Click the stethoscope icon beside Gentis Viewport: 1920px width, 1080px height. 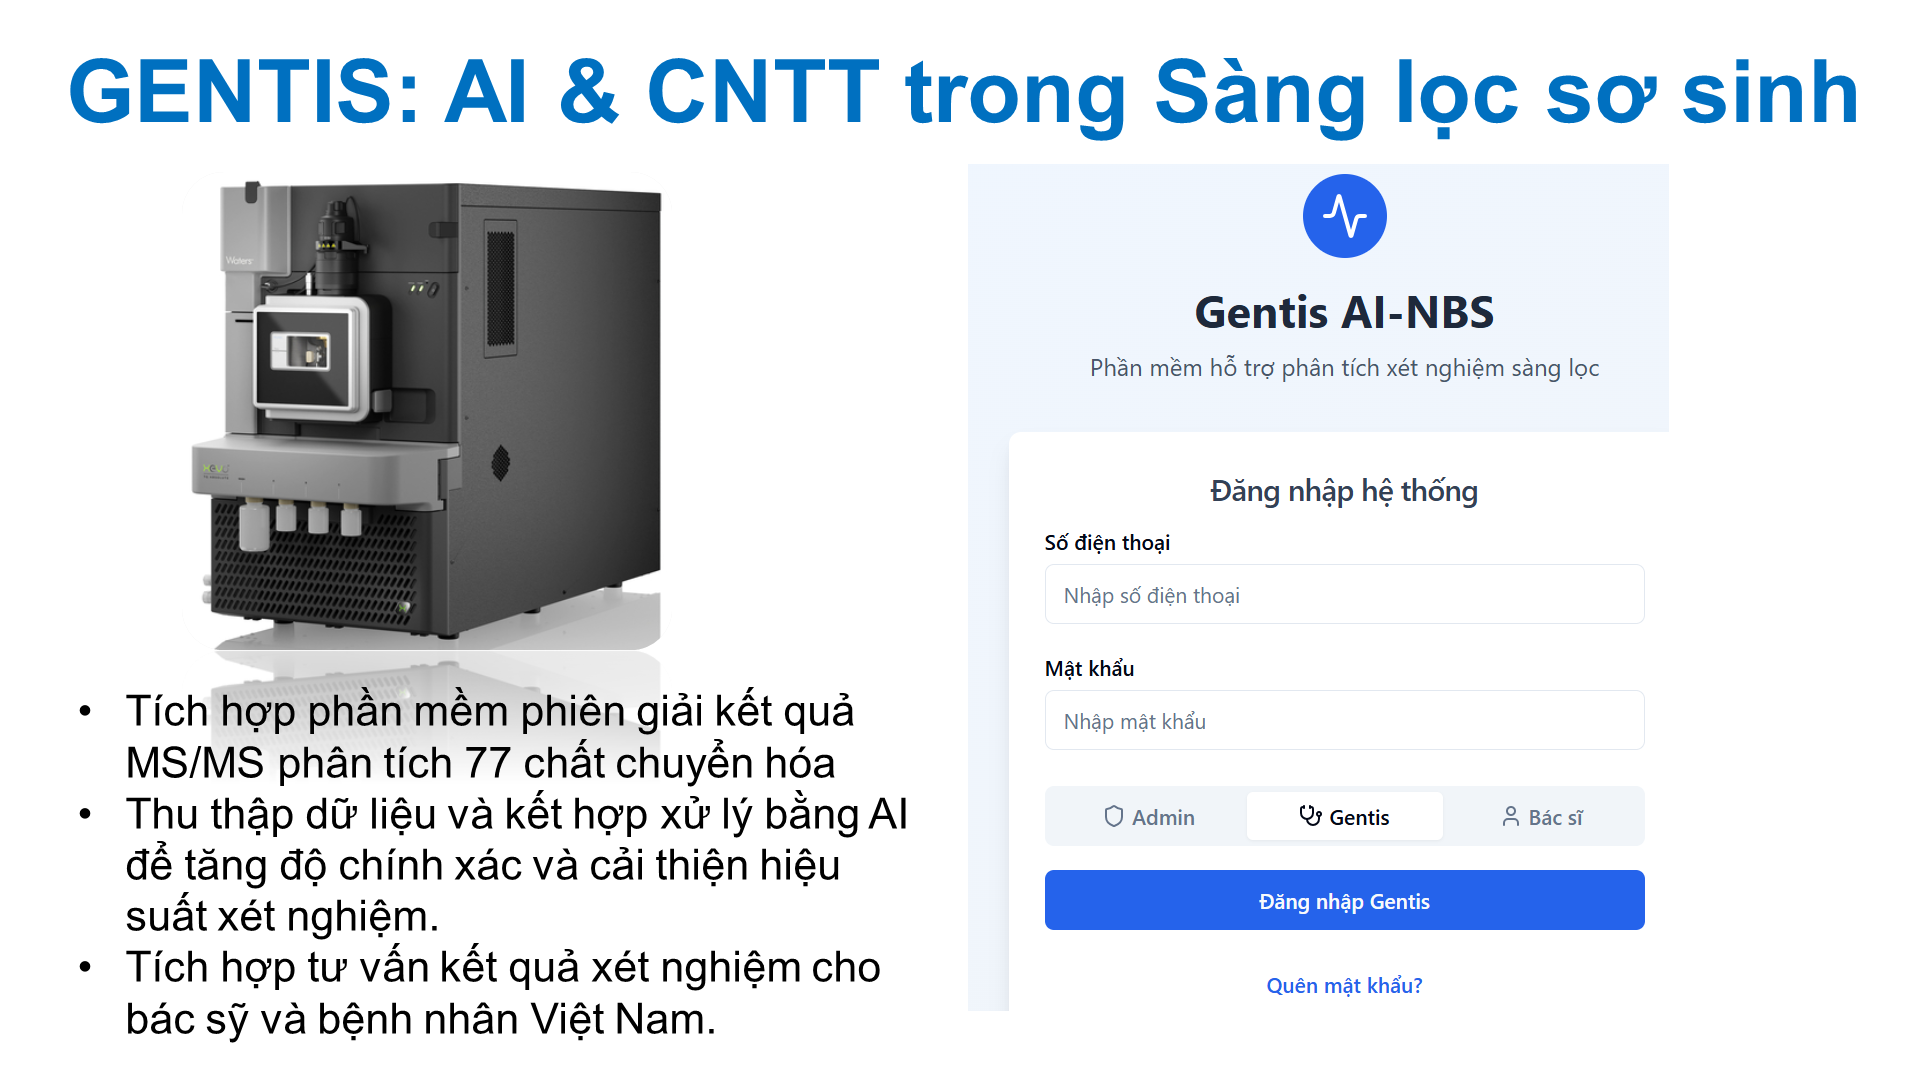click(x=1310, y=816)
